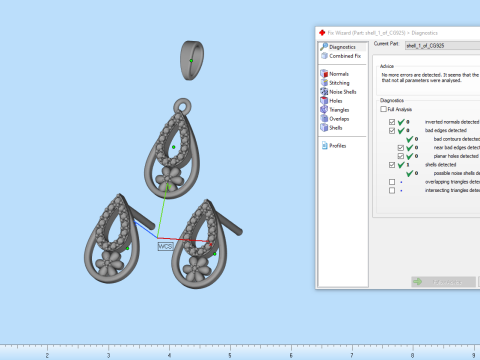This screenshot has height=360, width=480.
Task: Enable overlapping triangles detected checkbox
Action: (392, 182)
